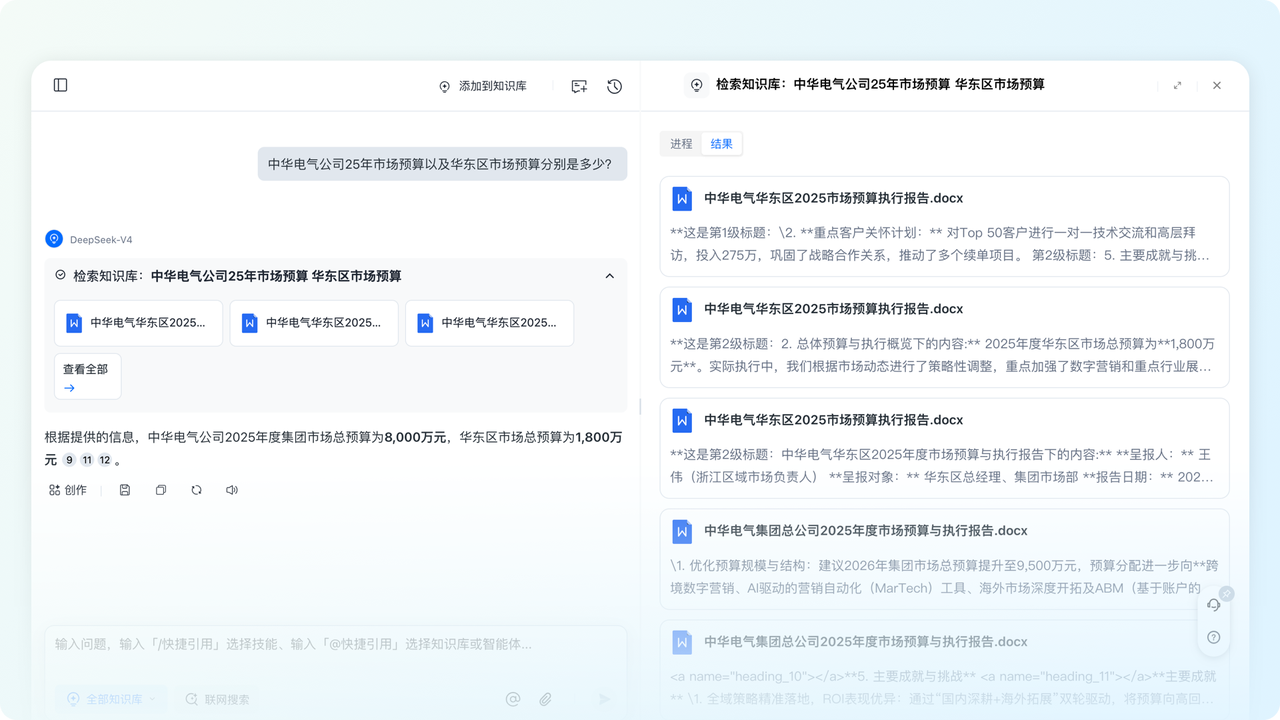Click the customer service headset icon

pos(1213,605)
